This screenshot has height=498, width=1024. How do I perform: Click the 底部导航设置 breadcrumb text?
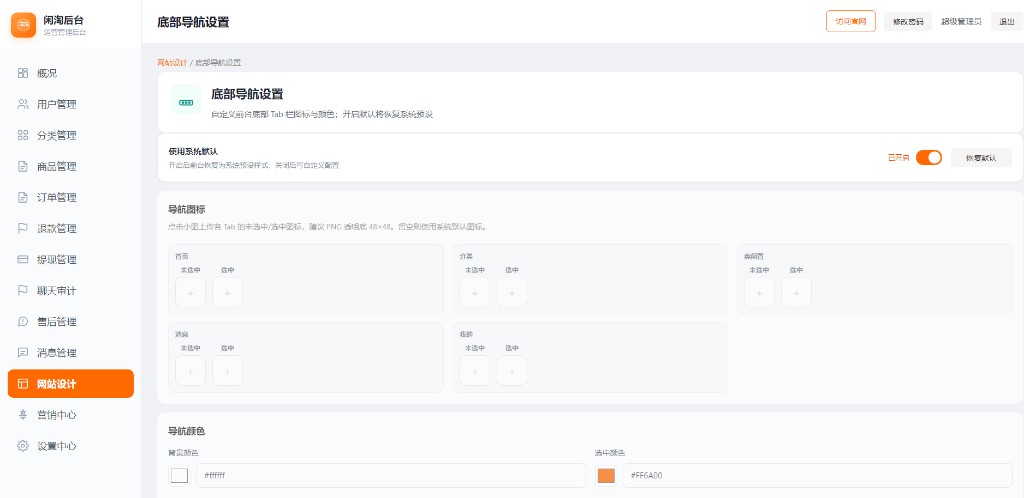218,63
